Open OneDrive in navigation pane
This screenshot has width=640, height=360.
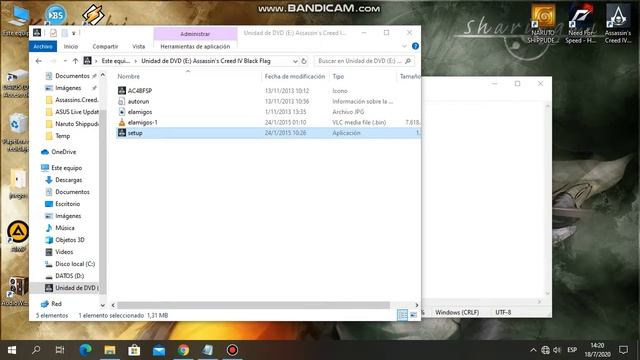59,152
